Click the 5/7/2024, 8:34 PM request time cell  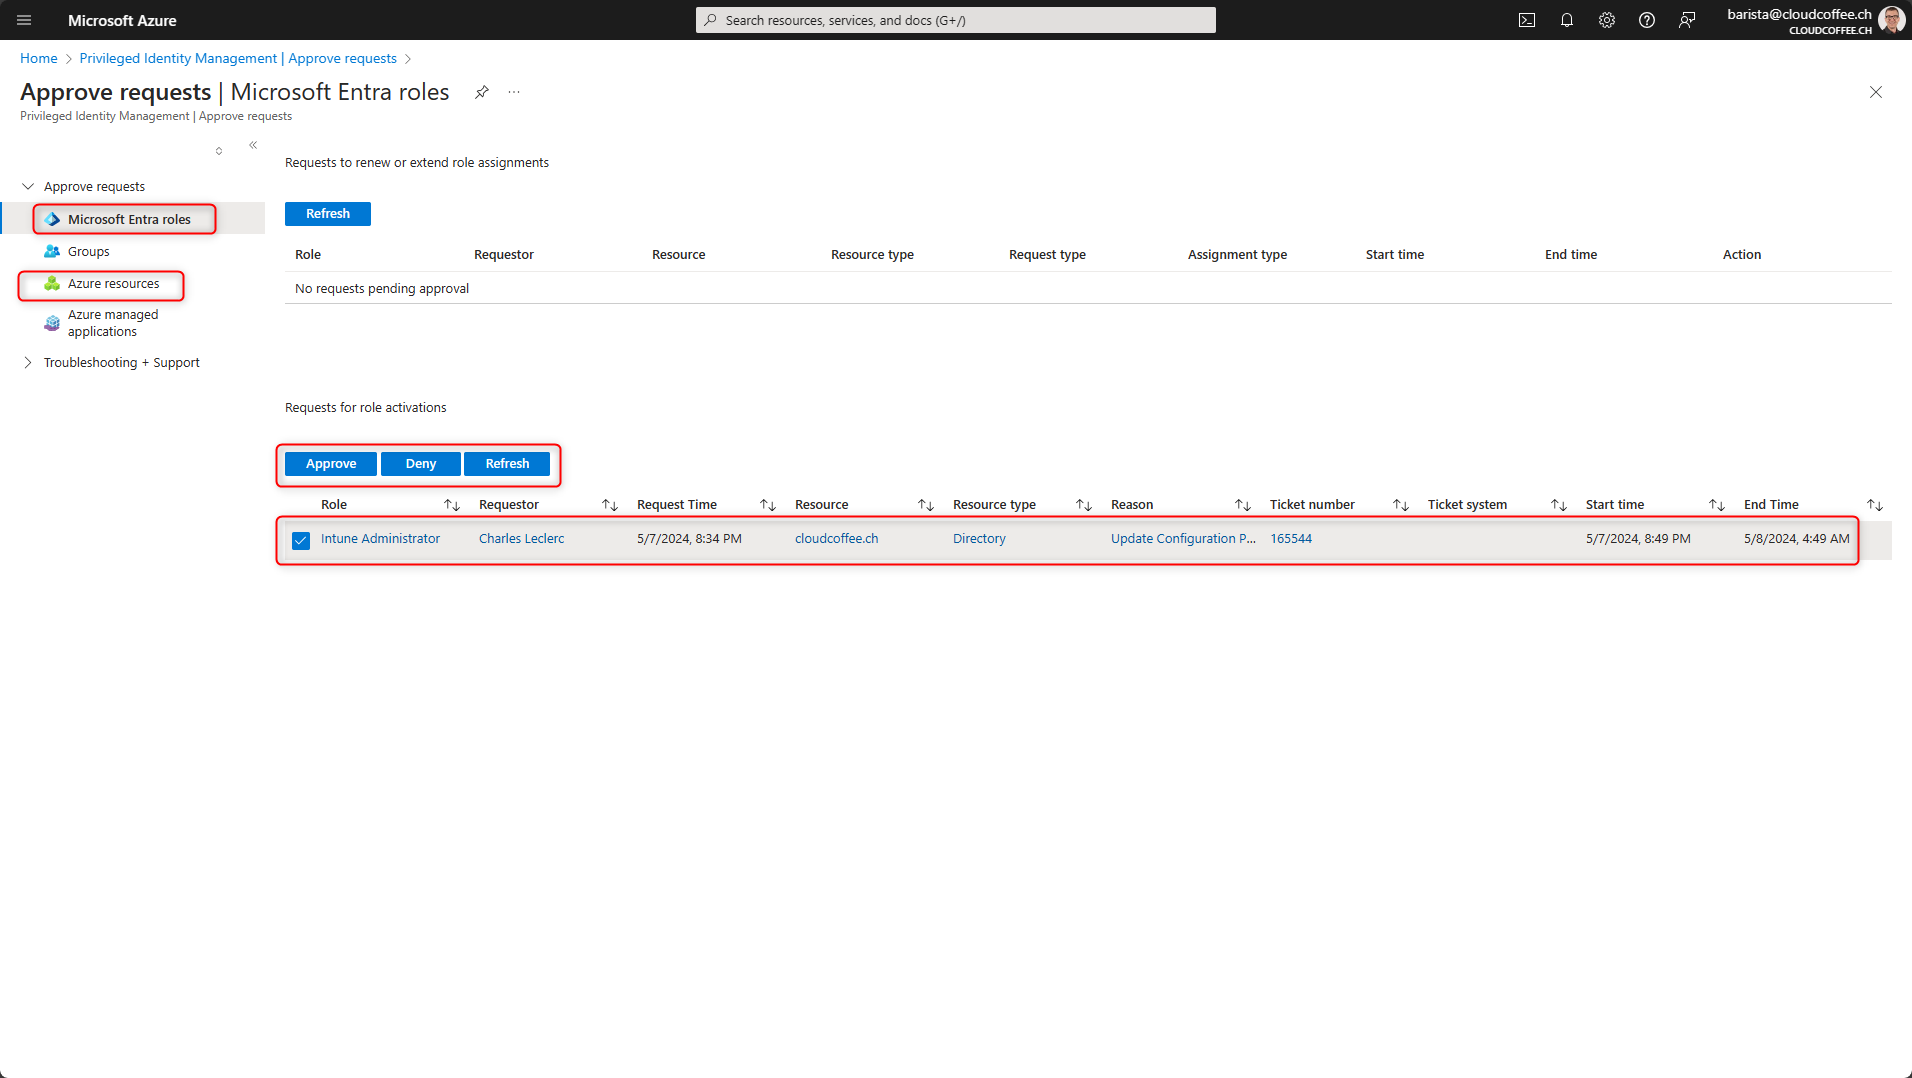[x=689, y=538]
